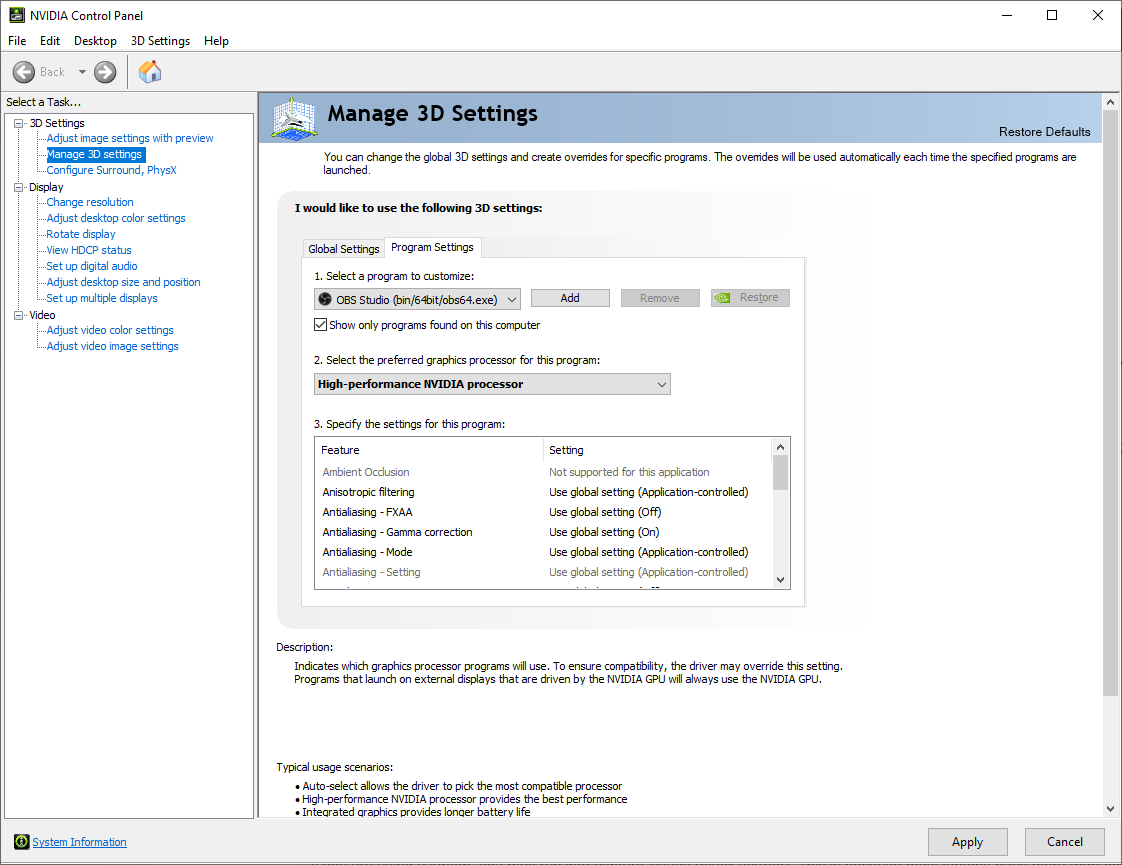The height and width of the screenshot is (865, 1122).
Task: Click the NVIDIA Control Panel title bar icon
Action: [17, 15]
